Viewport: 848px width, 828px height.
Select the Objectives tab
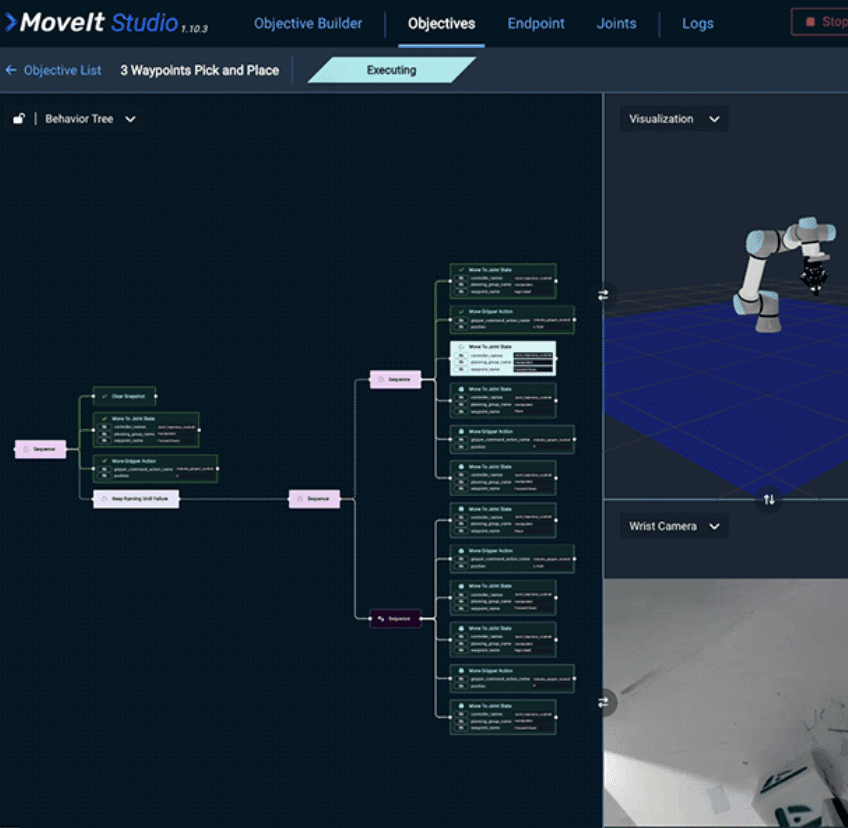pos(441,23)
